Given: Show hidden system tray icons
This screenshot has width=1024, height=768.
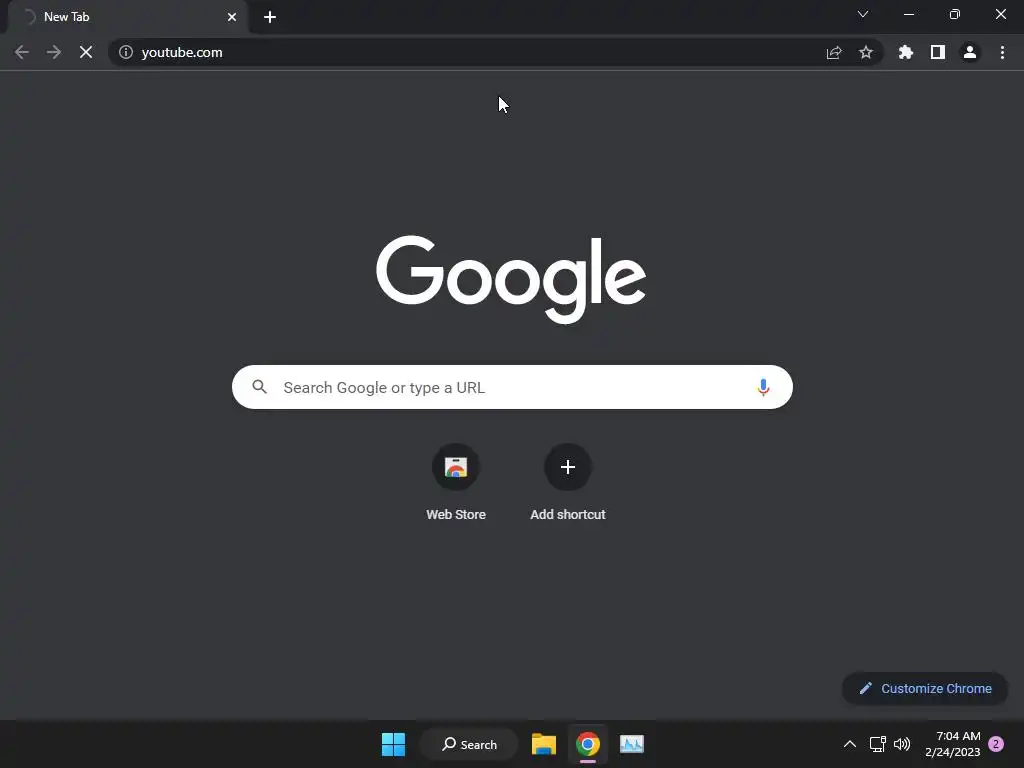Looking at the screenshot, I should click(850, 744).
